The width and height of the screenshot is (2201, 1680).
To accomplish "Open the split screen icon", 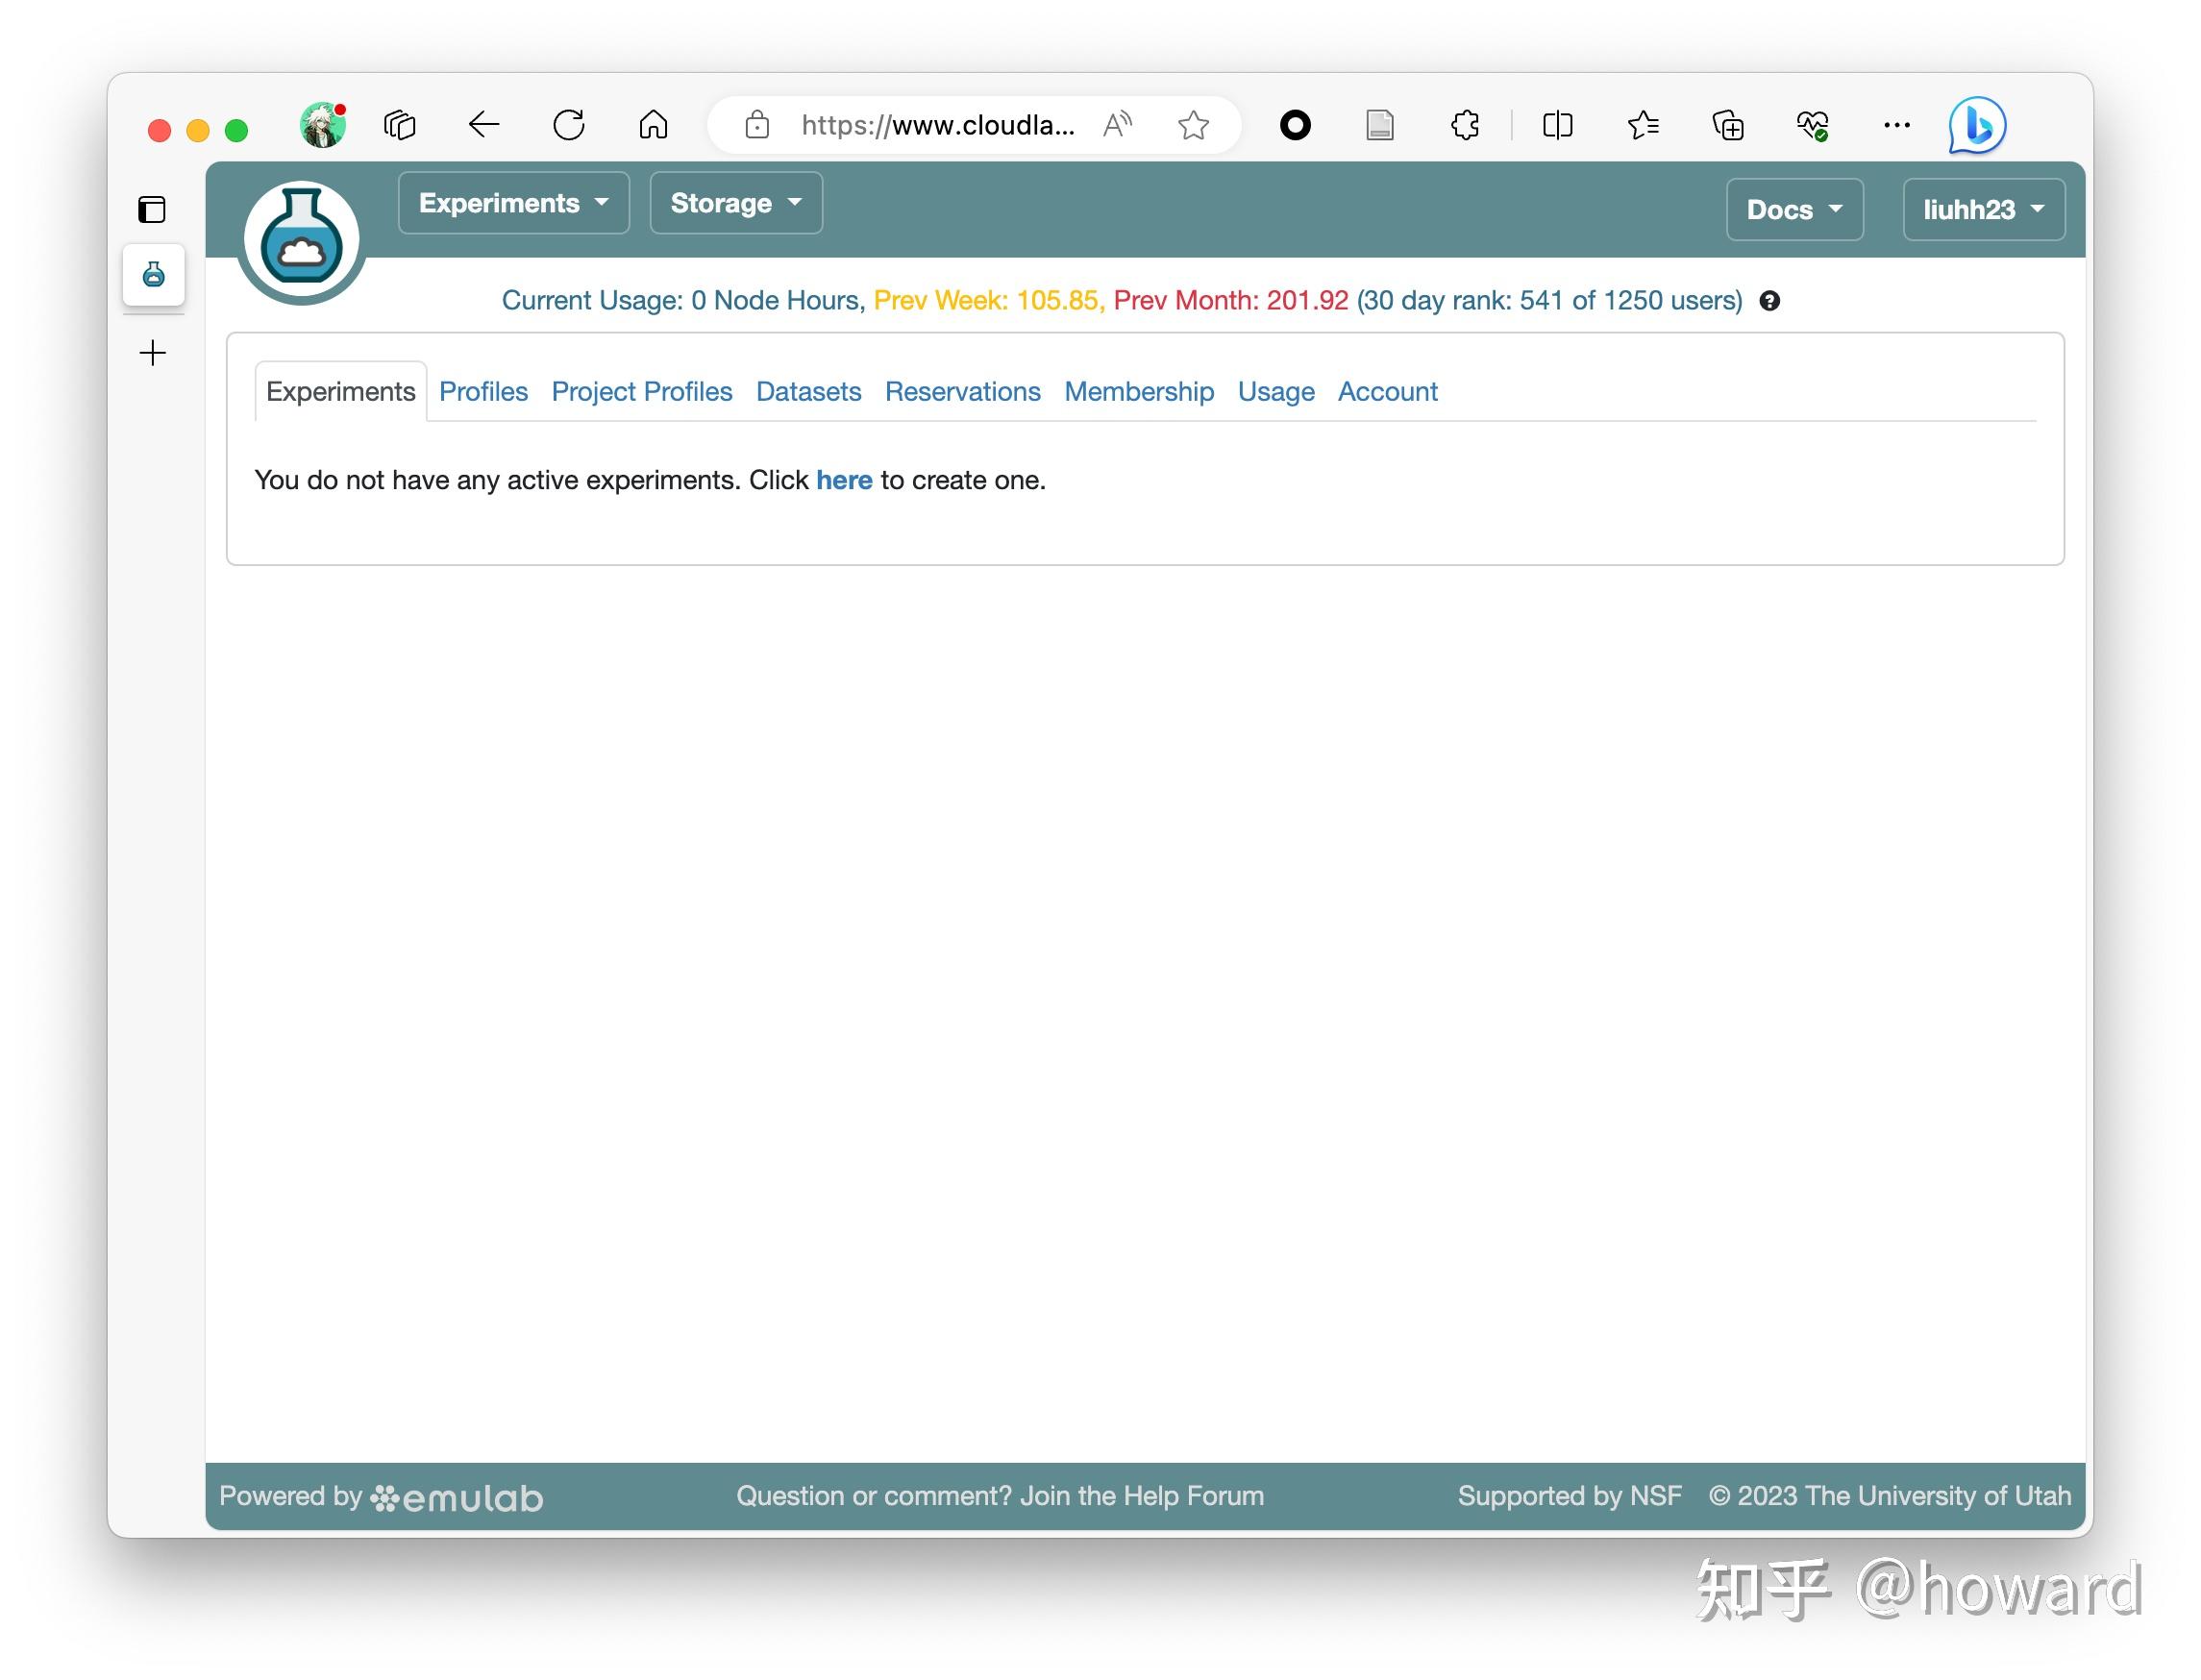I will click(x=1557, y=126).
